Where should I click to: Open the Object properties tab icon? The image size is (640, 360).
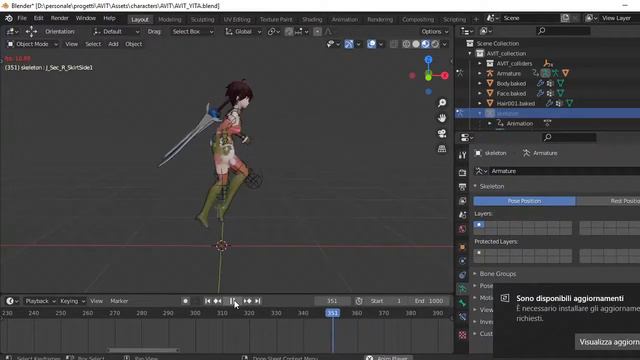tap(462, 247)
